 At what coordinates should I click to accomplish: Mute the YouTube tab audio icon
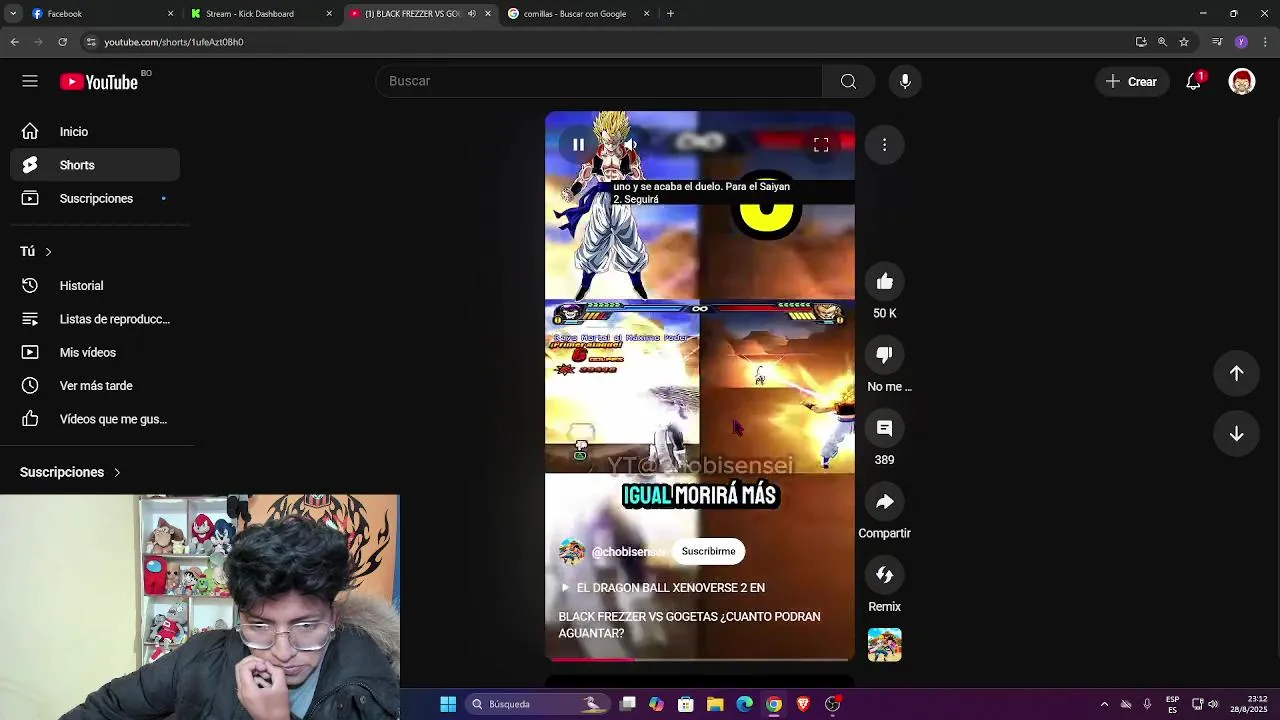point(471,14)
